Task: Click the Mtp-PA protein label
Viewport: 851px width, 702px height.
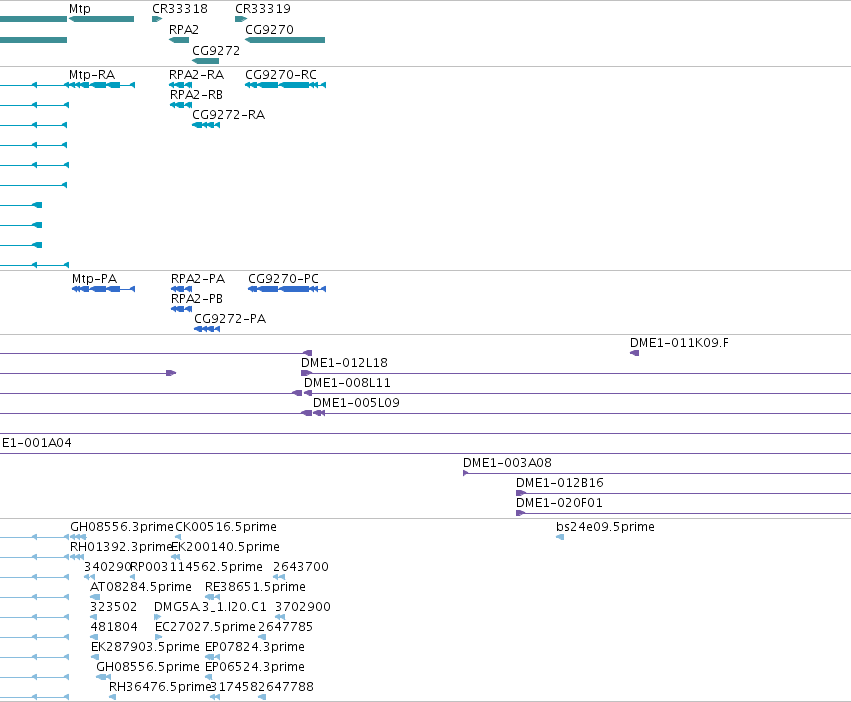Action: pyautogui.click(x=94, y=279)
